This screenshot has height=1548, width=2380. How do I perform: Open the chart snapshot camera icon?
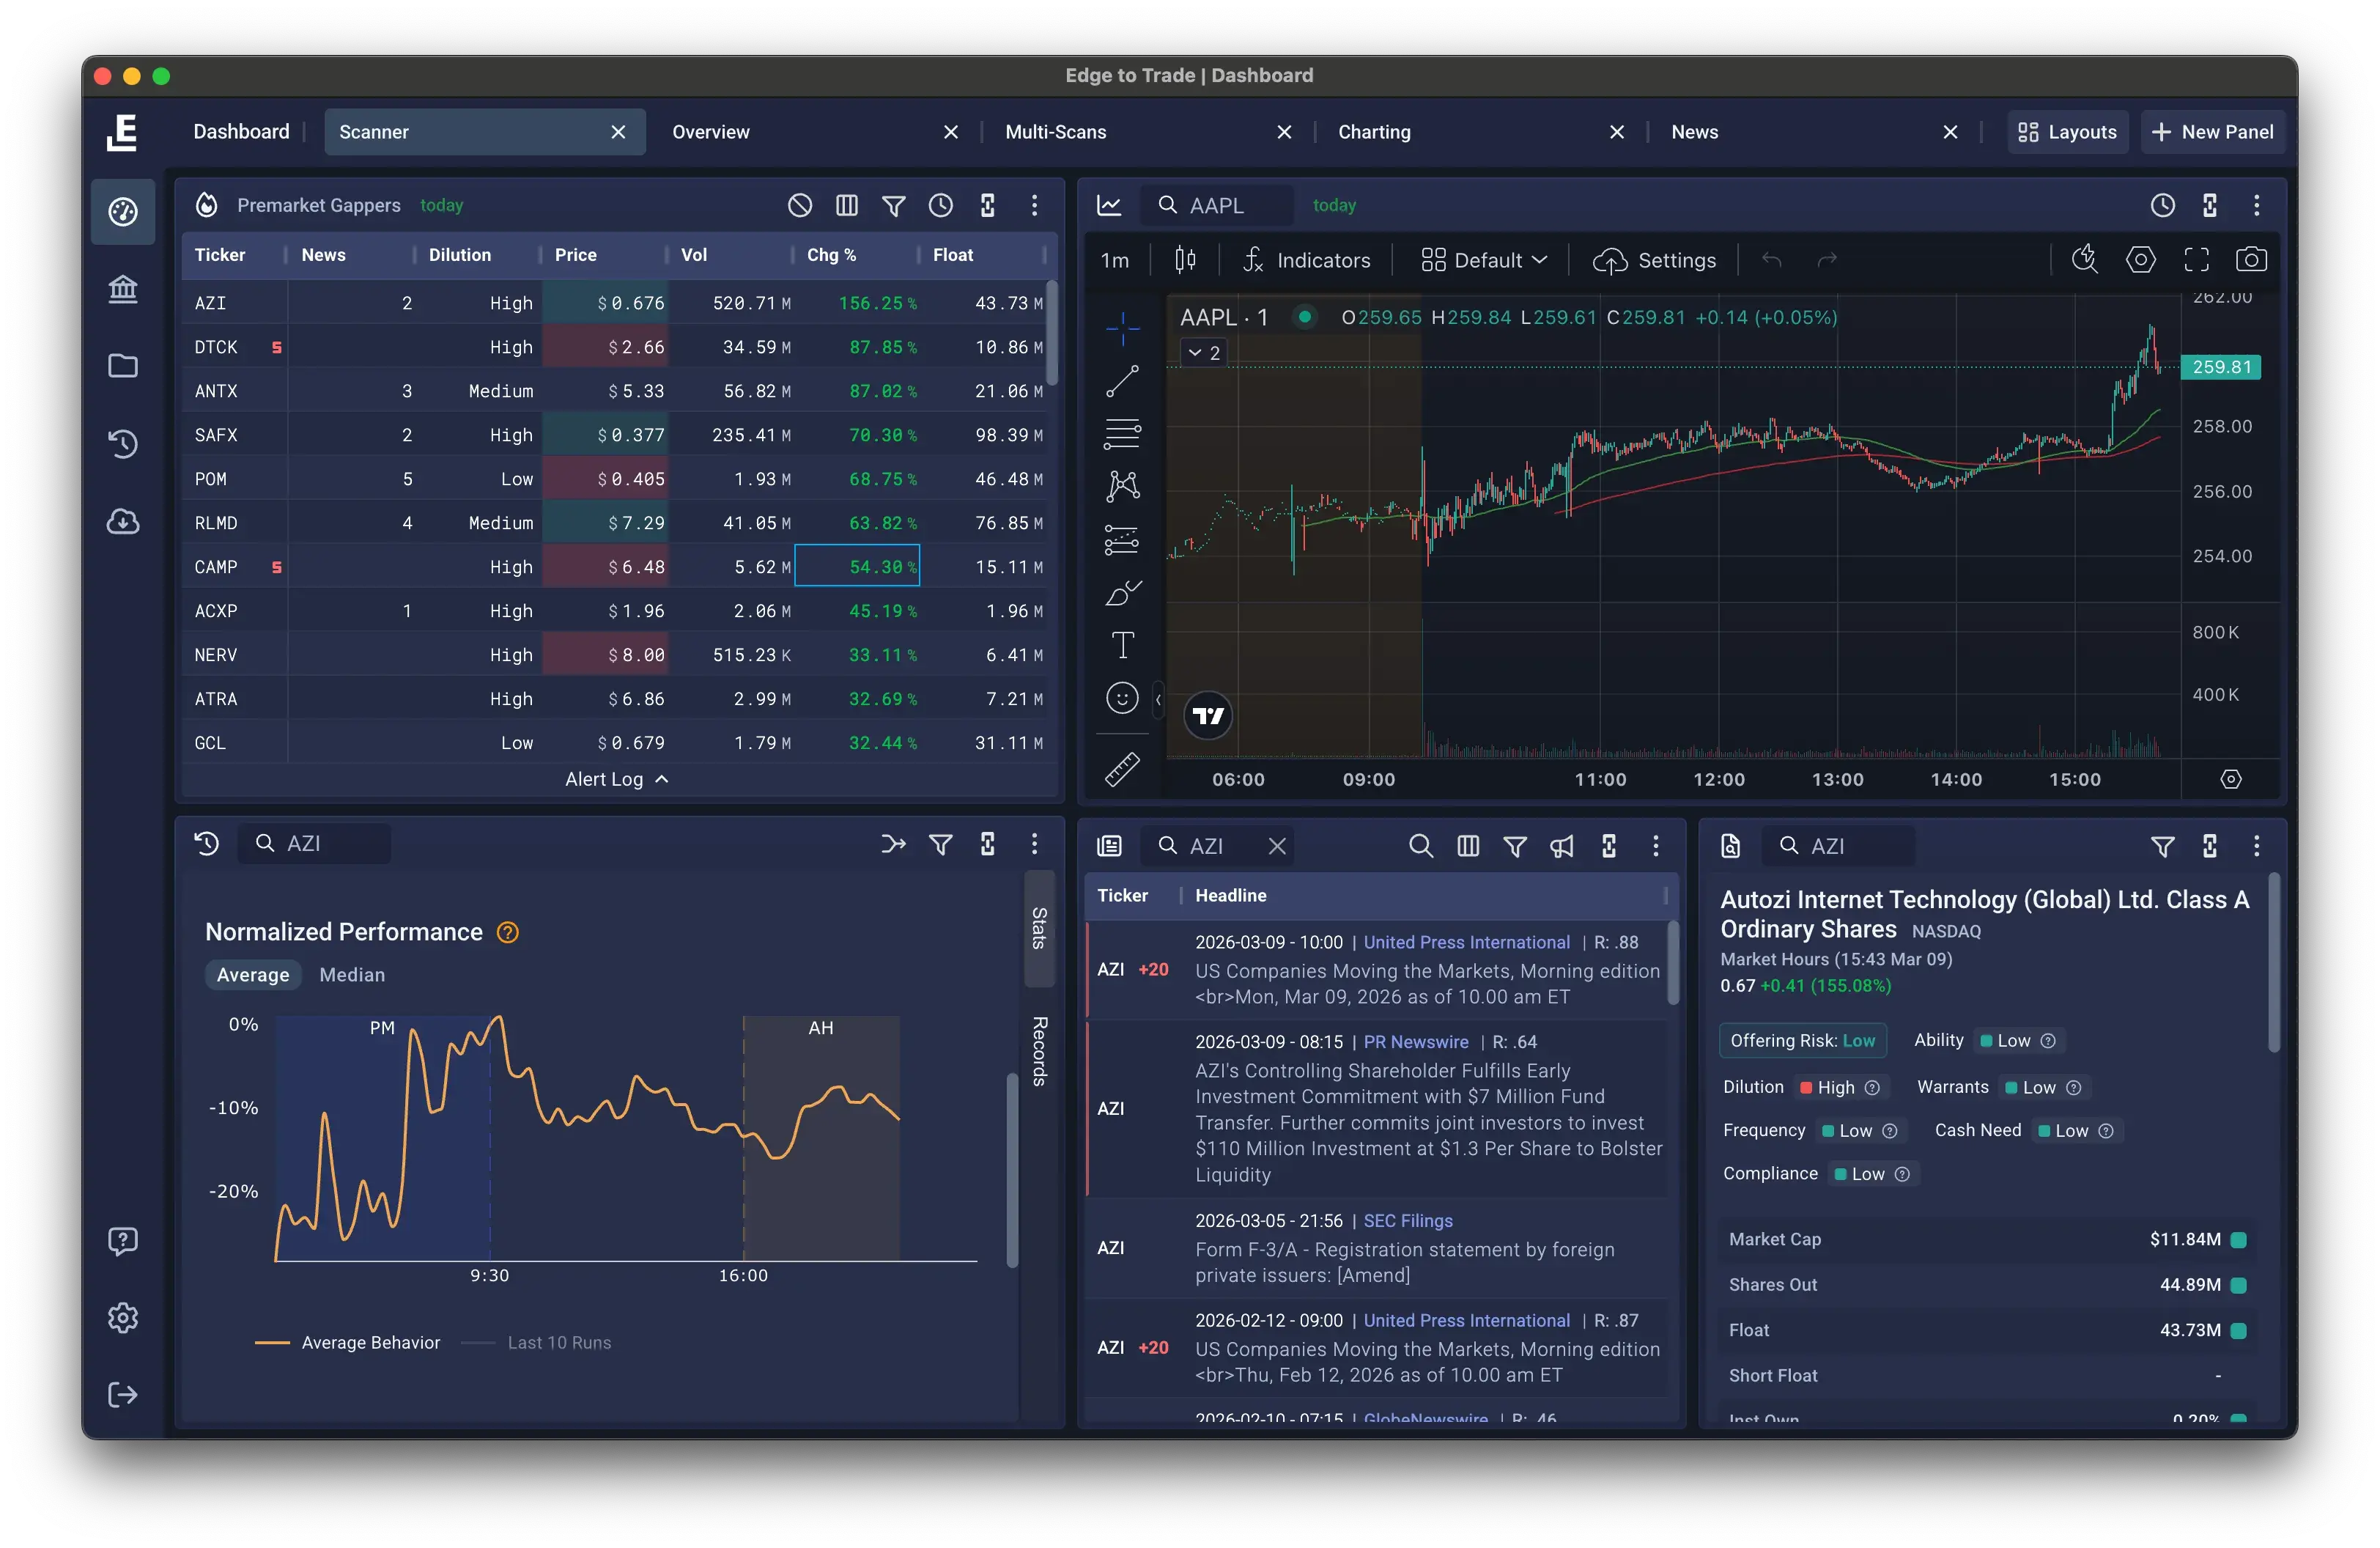tap(2251, 260)
